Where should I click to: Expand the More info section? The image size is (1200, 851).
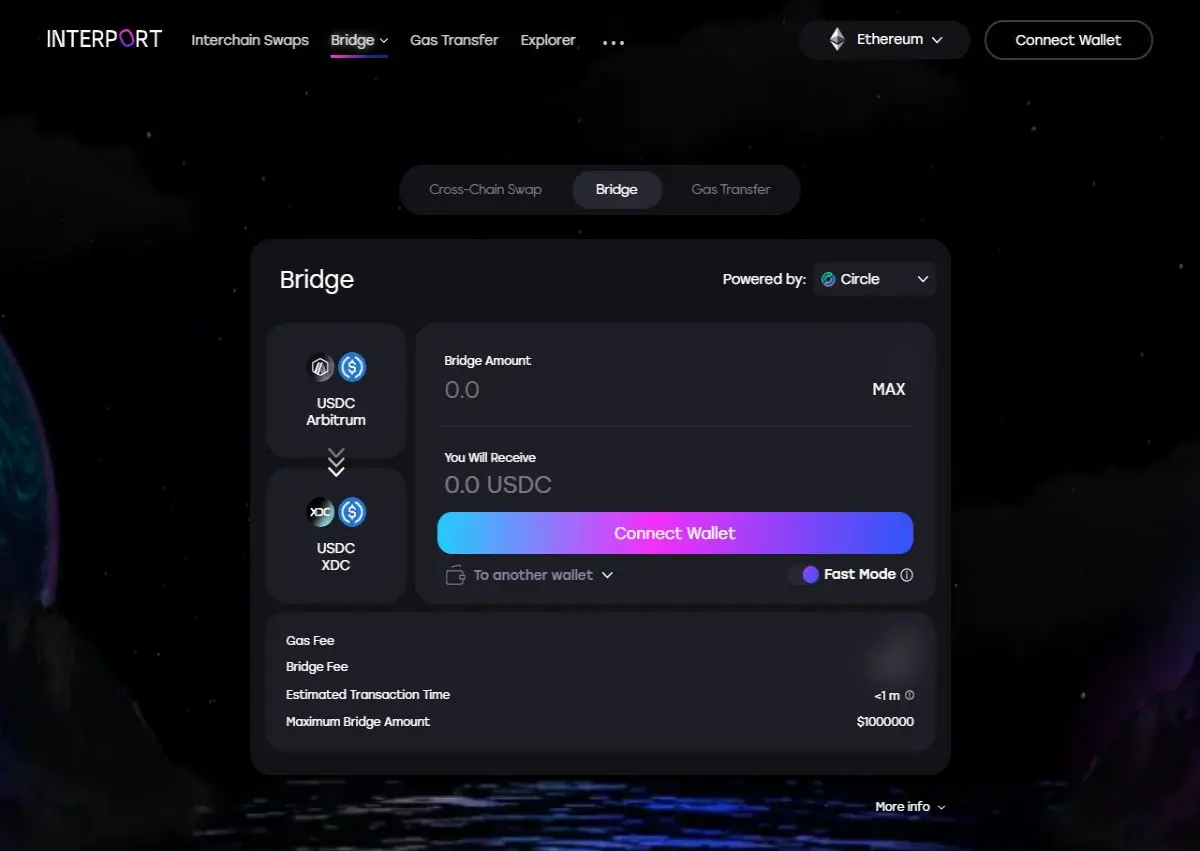pos(910,807)
